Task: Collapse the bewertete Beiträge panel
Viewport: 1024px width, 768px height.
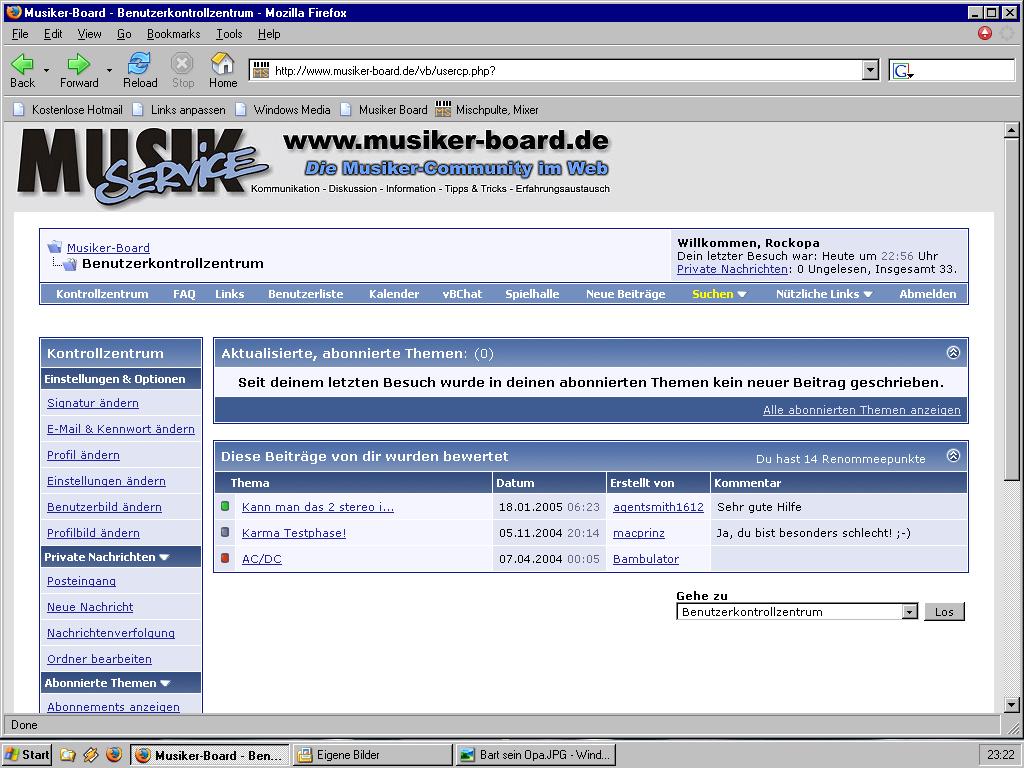Action: click(953, 456)
